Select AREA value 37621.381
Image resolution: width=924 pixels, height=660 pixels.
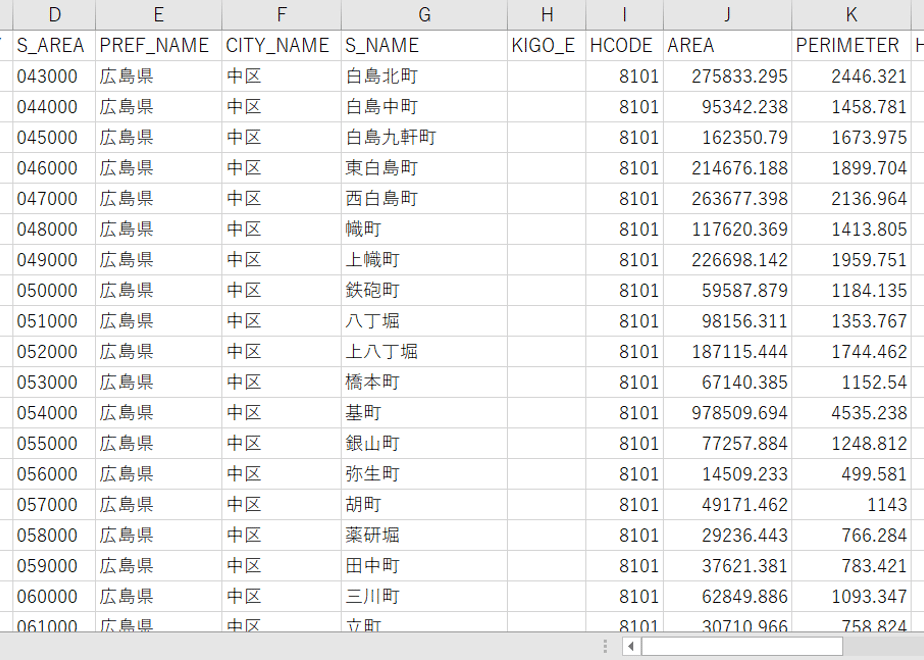point(728,566)
